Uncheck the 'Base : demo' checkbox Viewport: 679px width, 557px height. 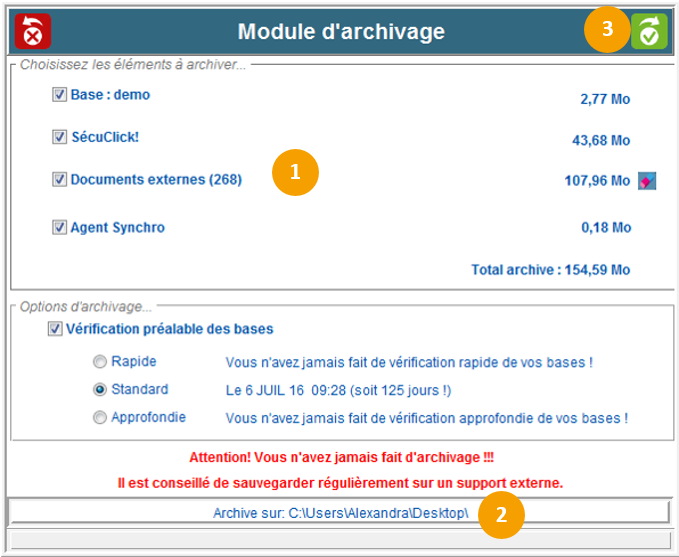(59, 95)
